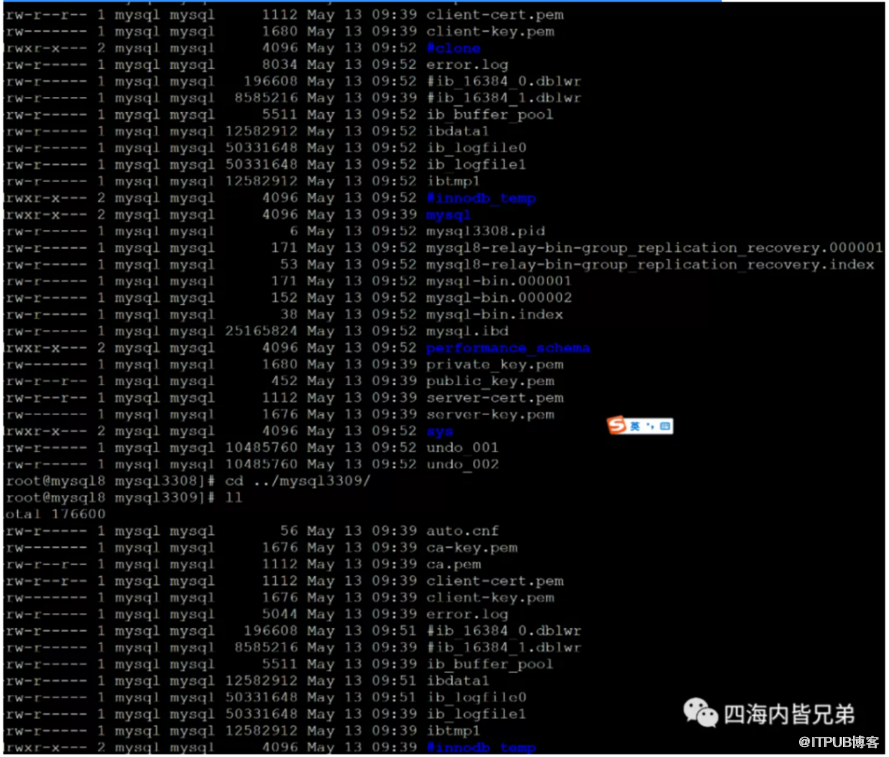Click the #ib_16384_0.dblwr entry timed 09:51
The height and width of the screenshot is (757, 889).
coord(503,631)
